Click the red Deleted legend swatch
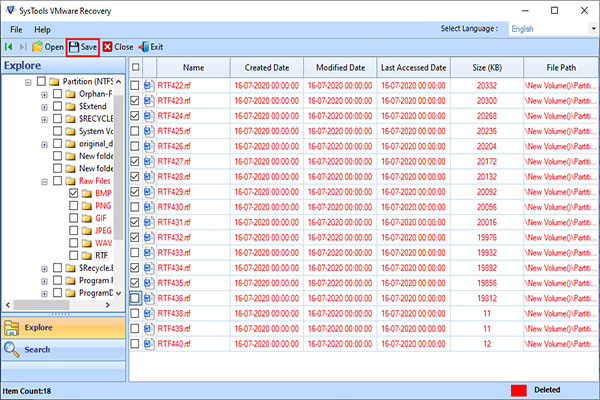 [521, 391]
